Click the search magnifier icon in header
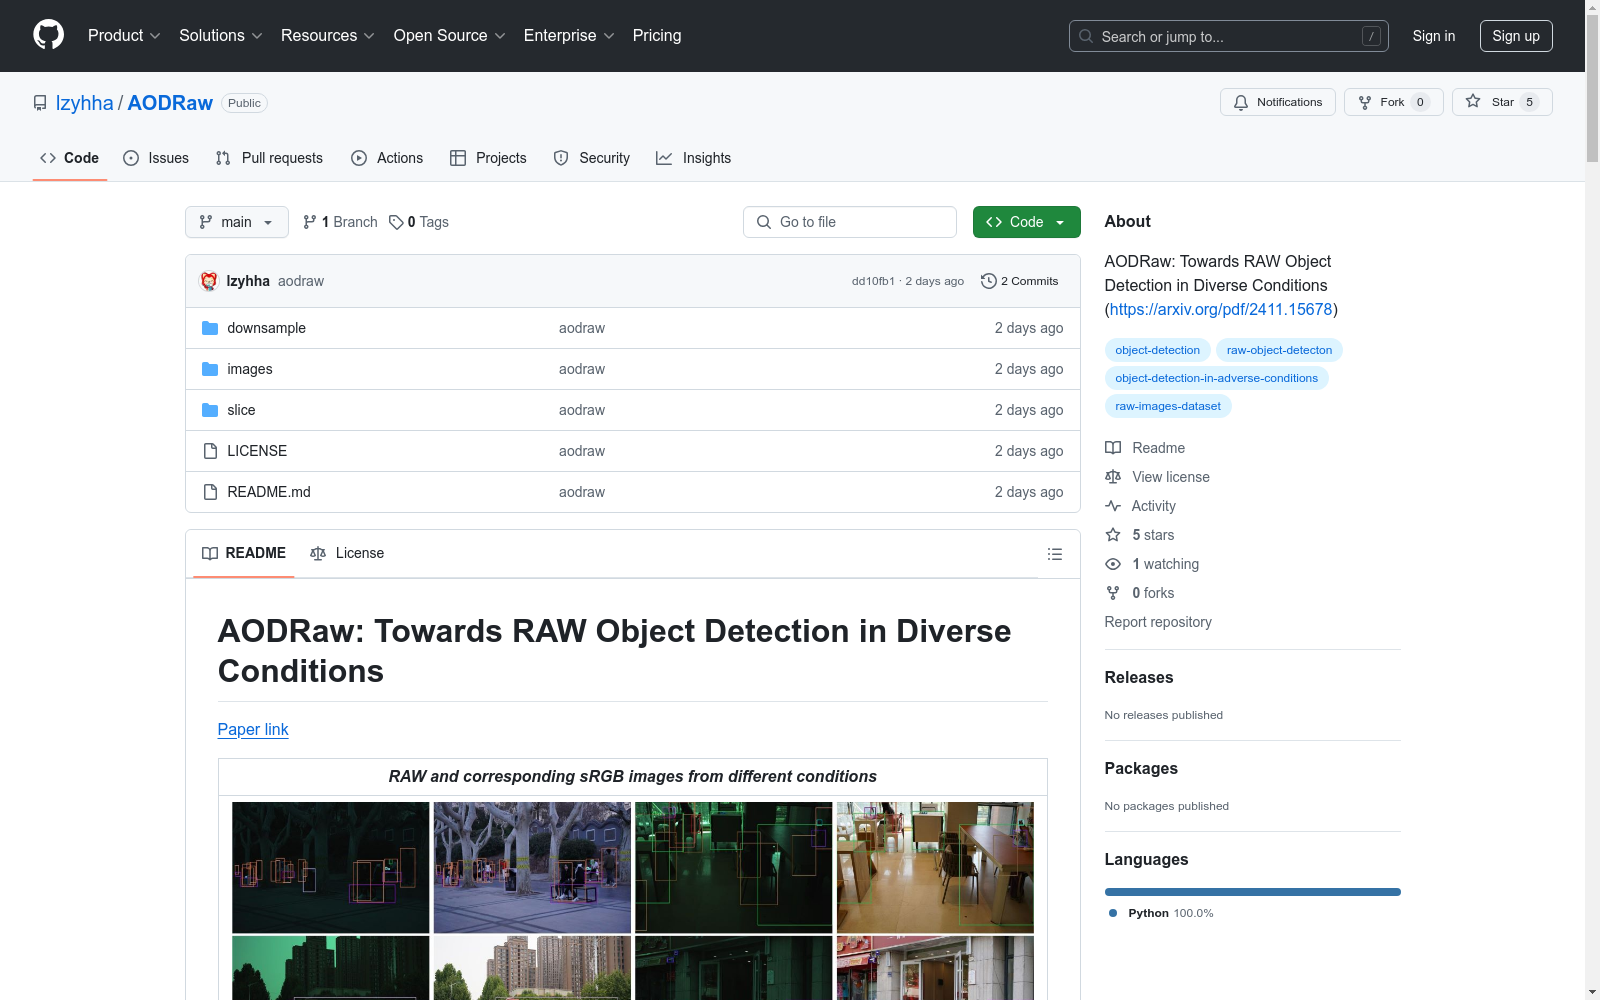Image resolution: width=1600 pixels, height=1000 pixels. click(1086, 36)
